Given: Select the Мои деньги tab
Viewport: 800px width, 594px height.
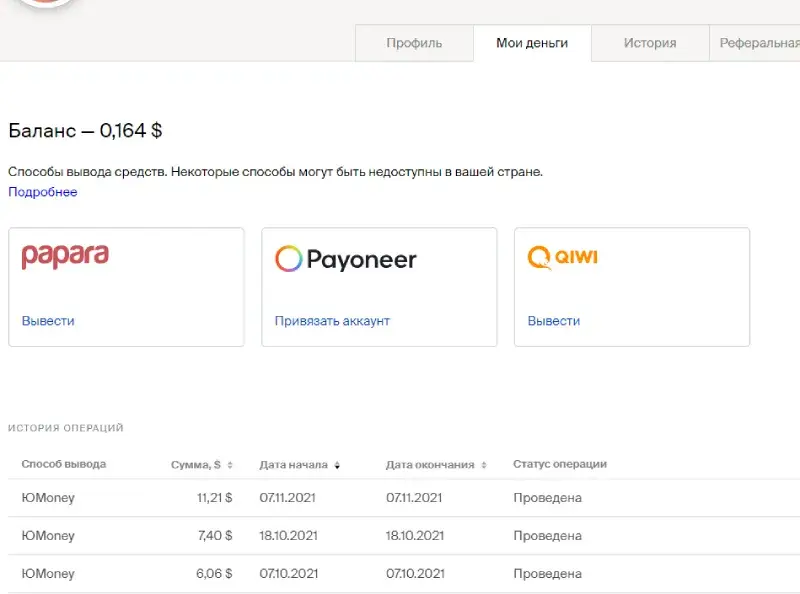Looking at the screenshot, I should tap(532, 43).
